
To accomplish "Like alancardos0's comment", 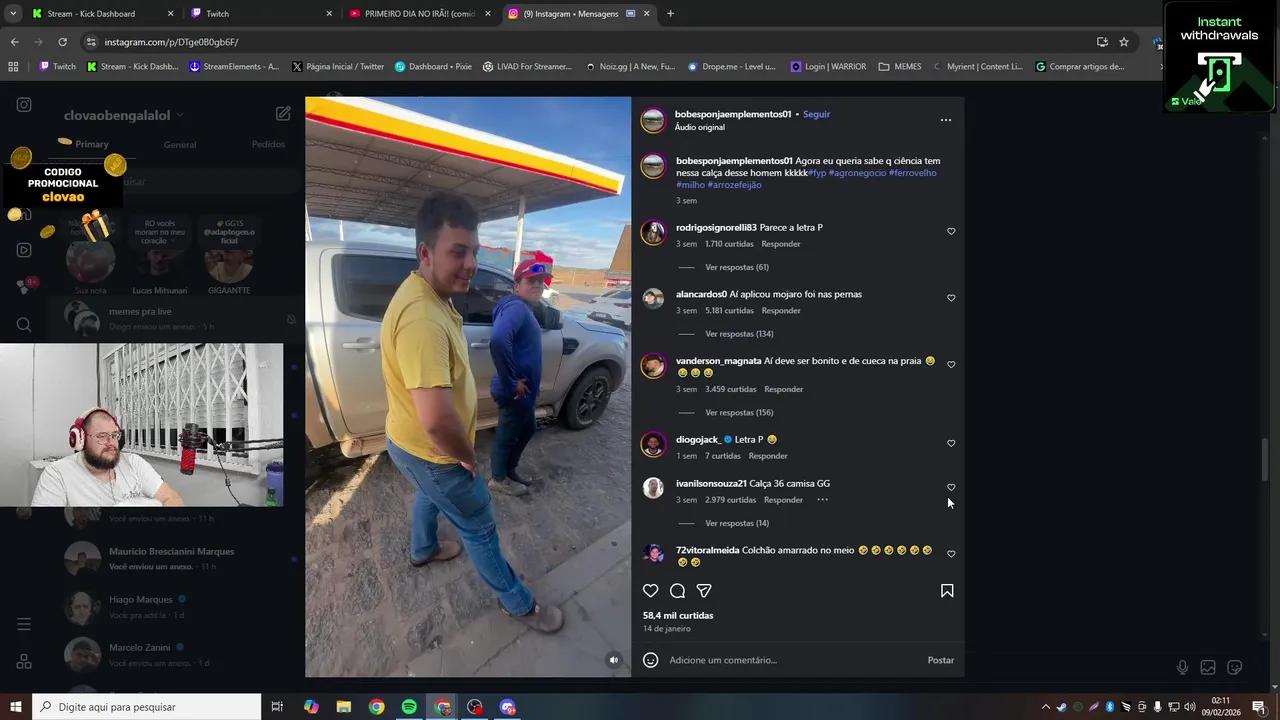I will click(951, 298).
